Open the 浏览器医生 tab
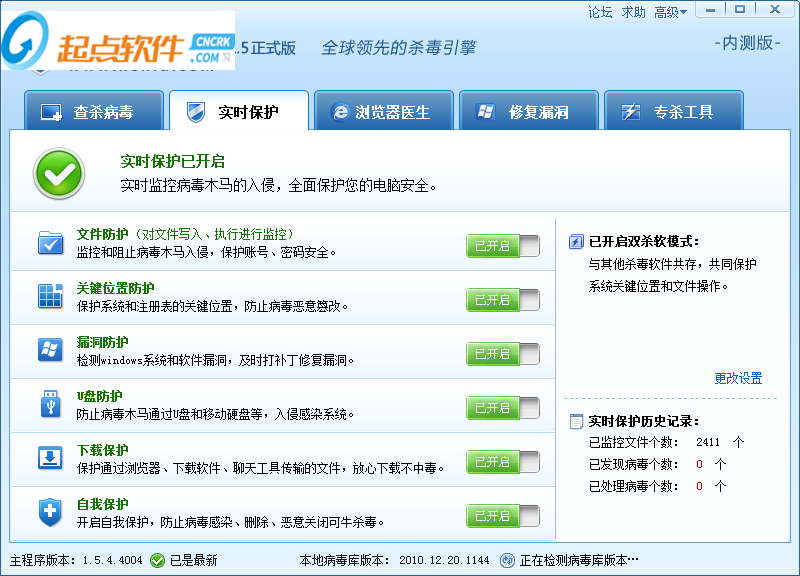Image resolution: width=800 pixels, height=576 pixels. pyautogui.click(x=384, y=111)
